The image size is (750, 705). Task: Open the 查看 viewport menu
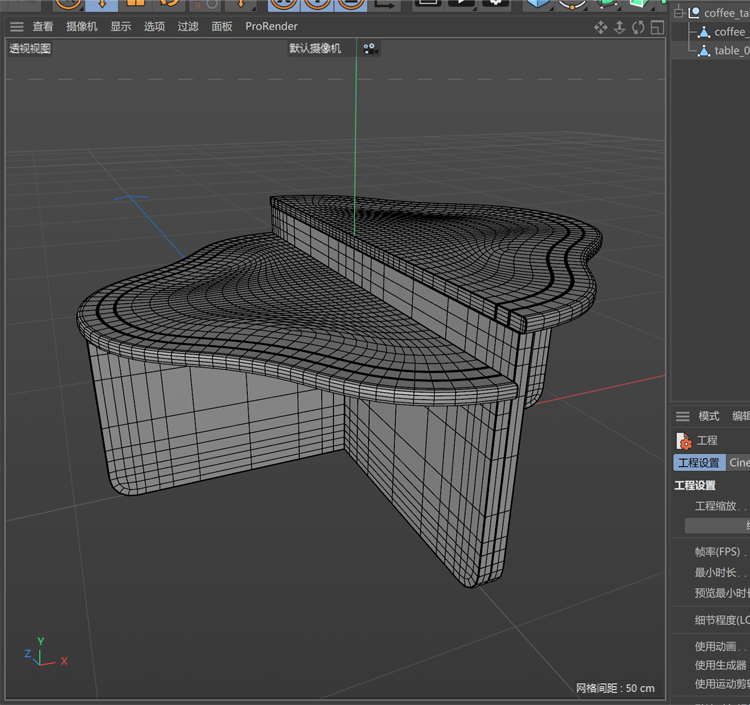tap(43, 27)
